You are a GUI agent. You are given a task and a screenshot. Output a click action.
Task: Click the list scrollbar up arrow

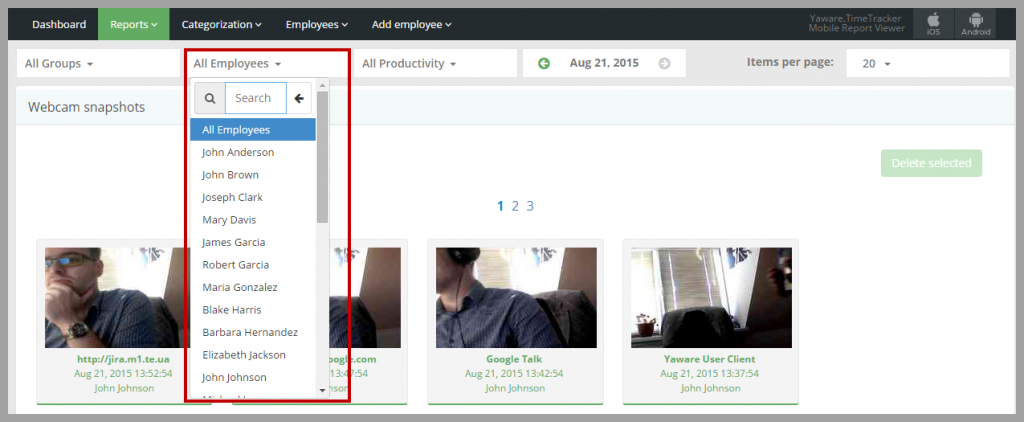[322, 85]
